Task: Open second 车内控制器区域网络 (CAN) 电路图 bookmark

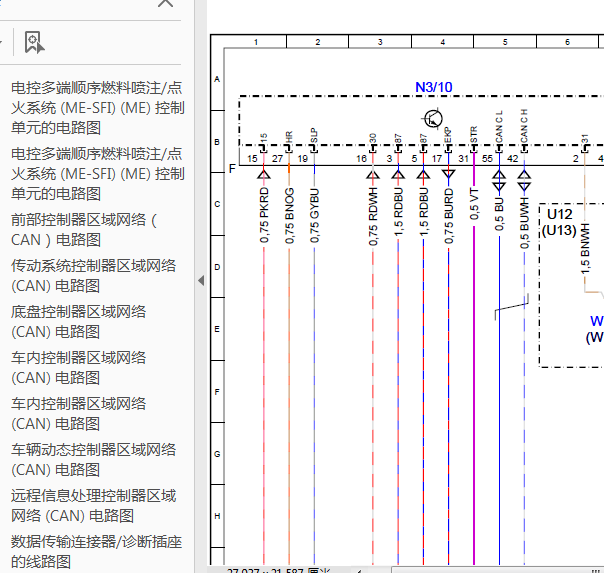Action: [x=78, y=414]
